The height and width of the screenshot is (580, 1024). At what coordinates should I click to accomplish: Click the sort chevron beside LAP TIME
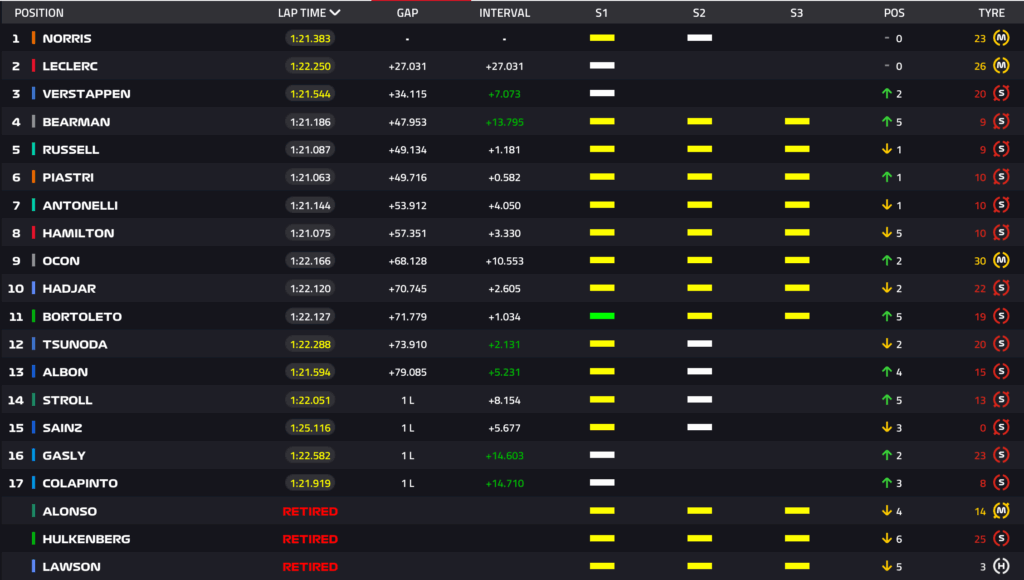335,13
